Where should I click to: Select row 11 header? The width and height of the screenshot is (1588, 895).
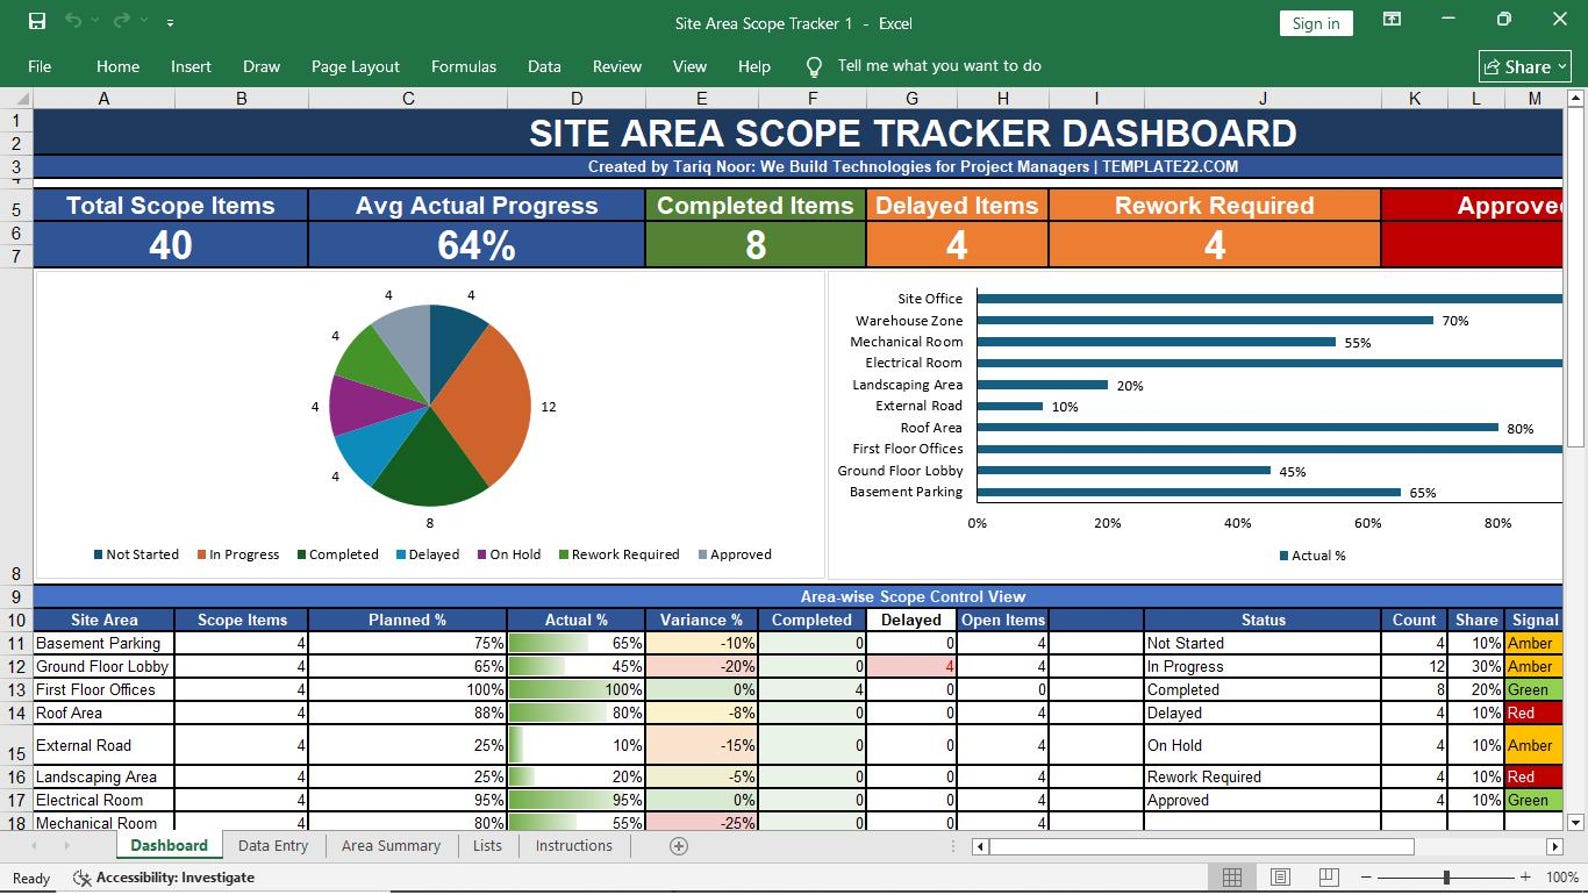point(16,643)
